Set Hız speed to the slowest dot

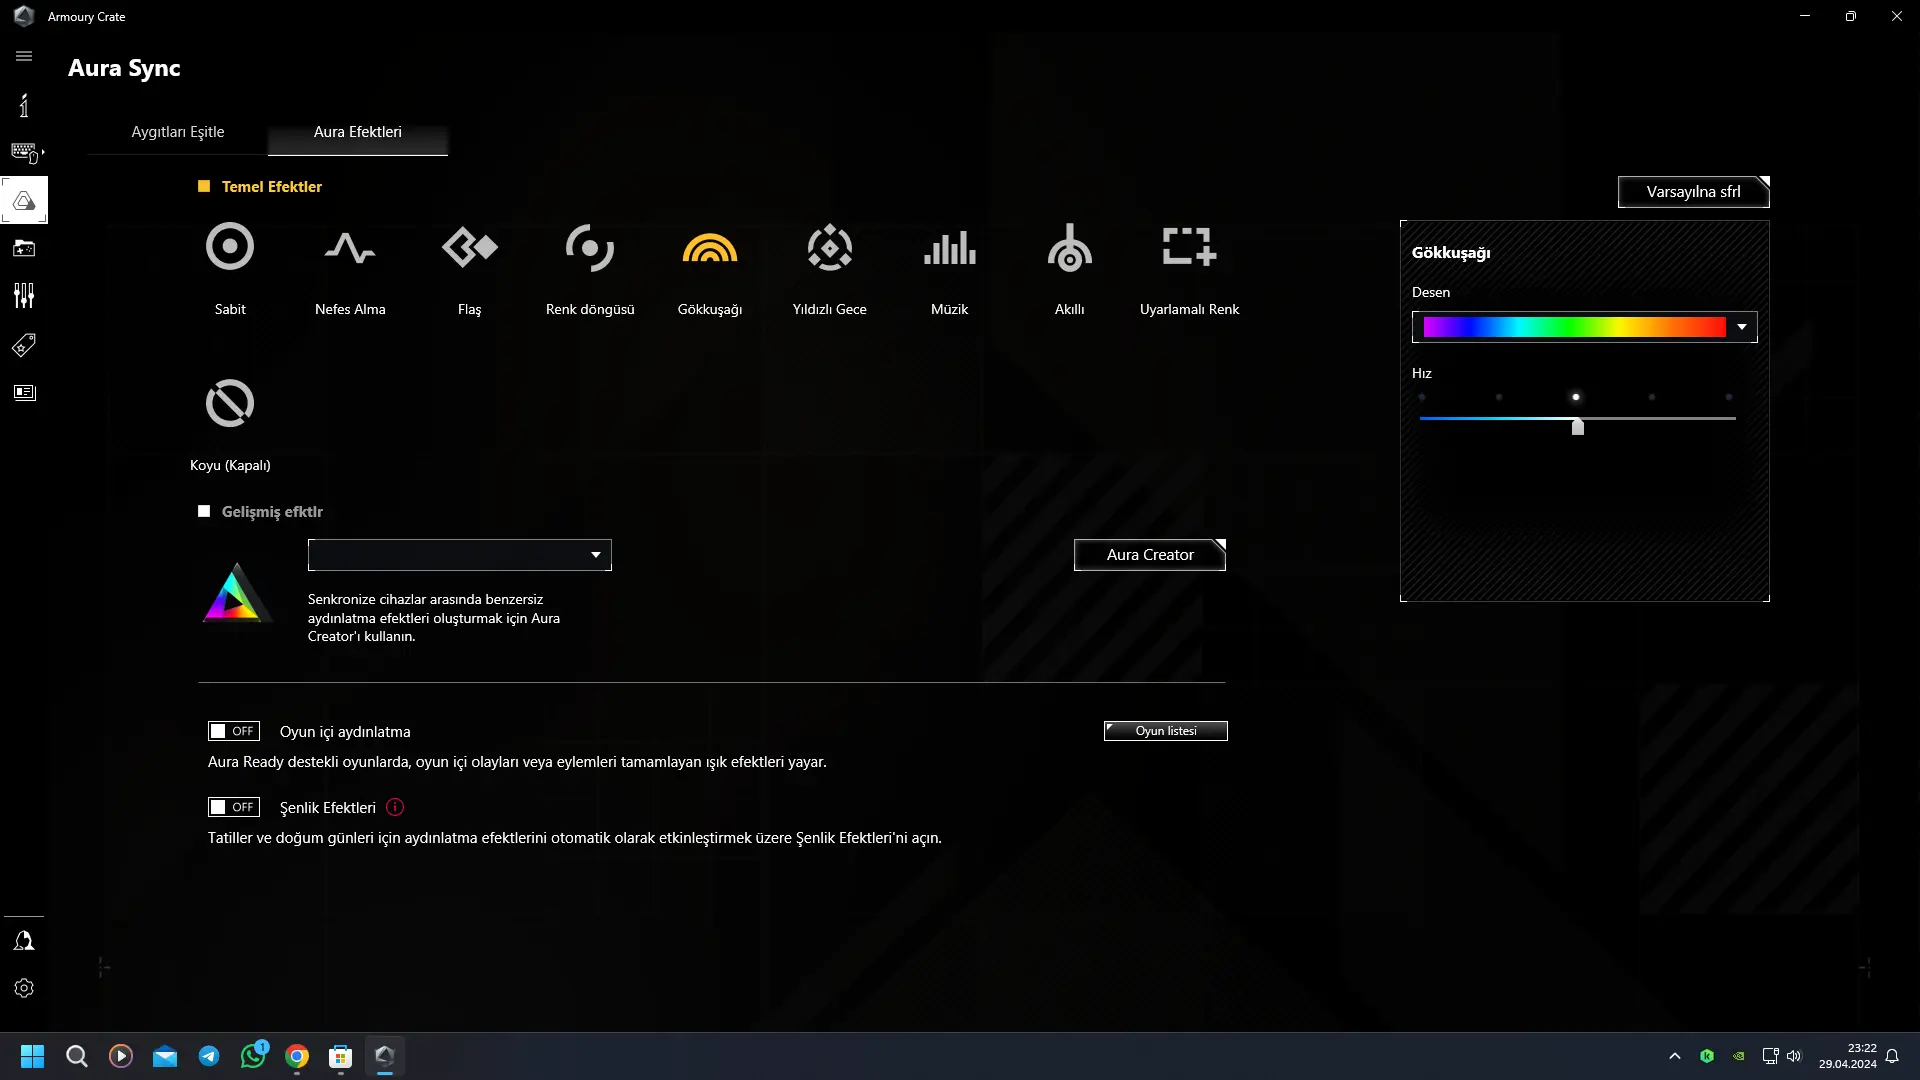[1422, 397]
